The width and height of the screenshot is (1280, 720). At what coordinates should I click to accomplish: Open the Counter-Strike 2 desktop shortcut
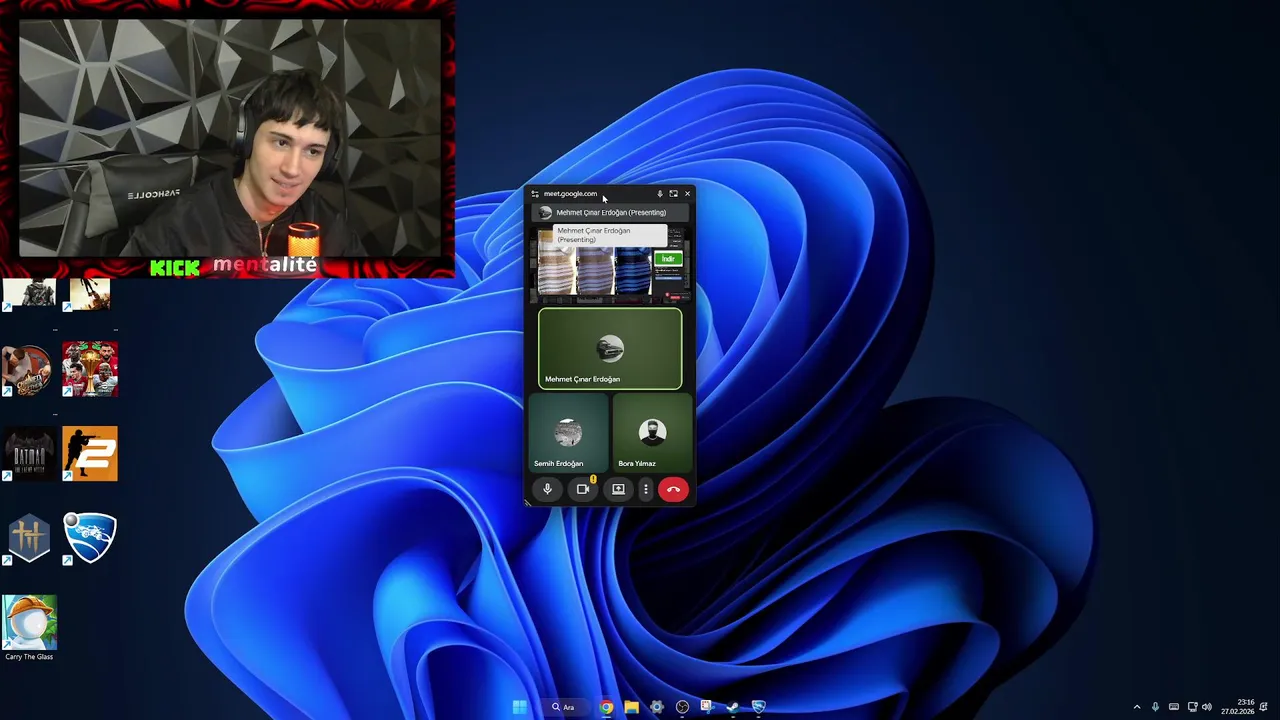click(90, 454)
